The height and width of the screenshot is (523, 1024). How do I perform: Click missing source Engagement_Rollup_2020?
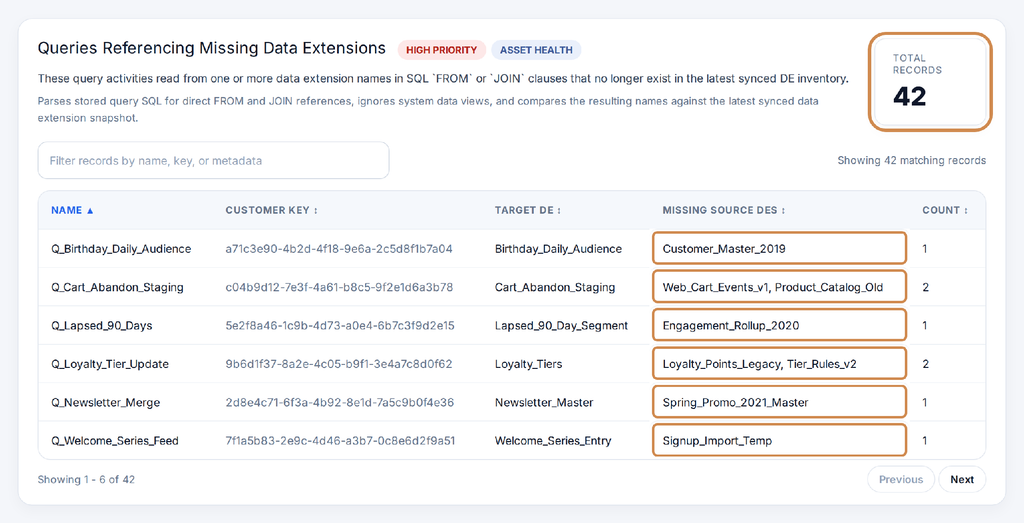point(731,326)
